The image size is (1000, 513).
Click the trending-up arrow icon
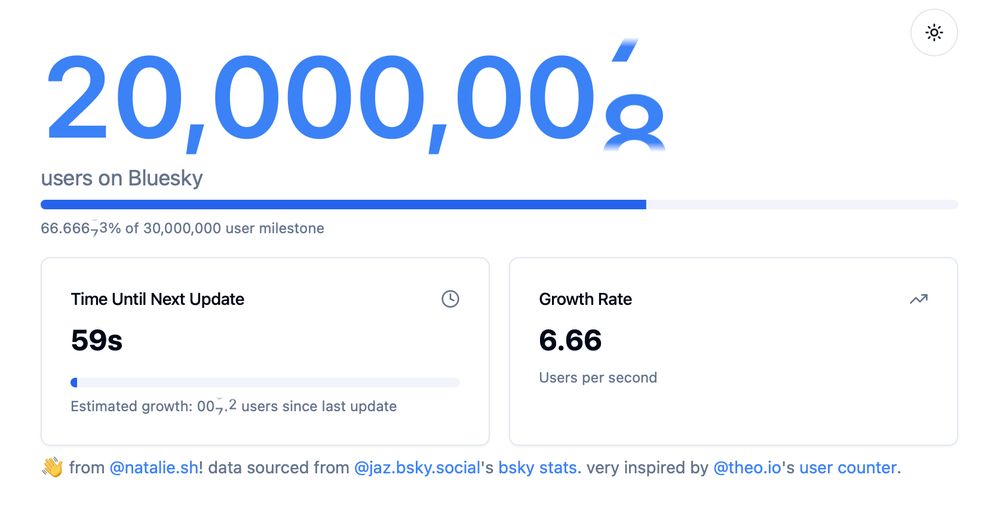click(918, 299)
